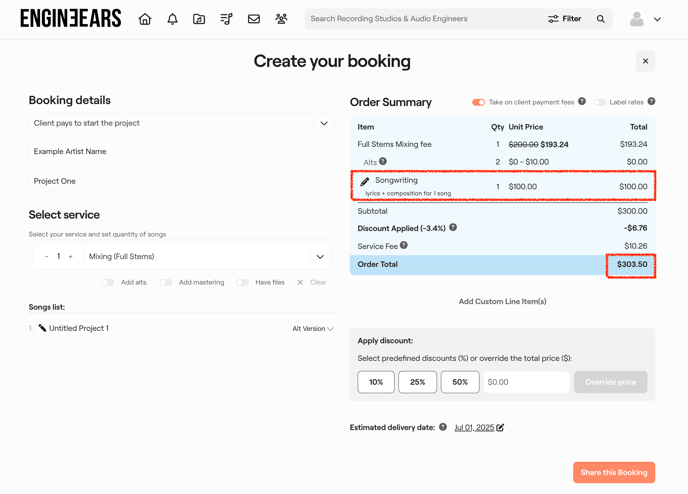The height and width of the screenshot is (494, 688).
Task: Open Mixing (Full Stems) service dropdown
Action: (320, 257)
